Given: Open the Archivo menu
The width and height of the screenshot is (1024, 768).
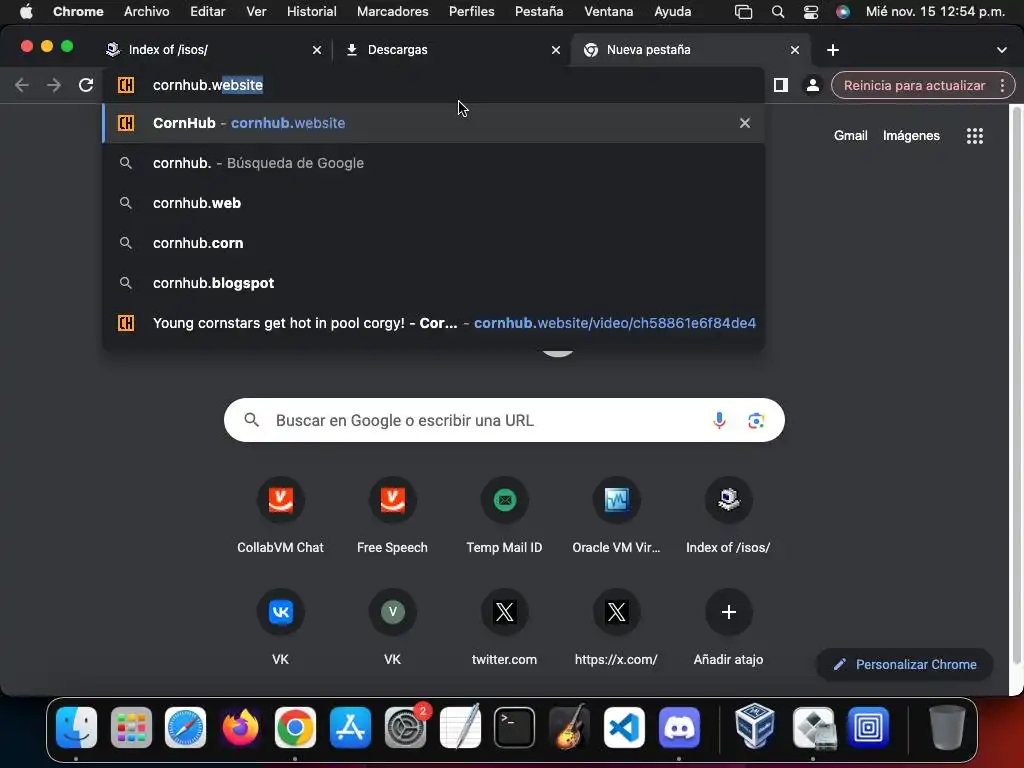Looking at the screenshot, I should pos(146,12).
